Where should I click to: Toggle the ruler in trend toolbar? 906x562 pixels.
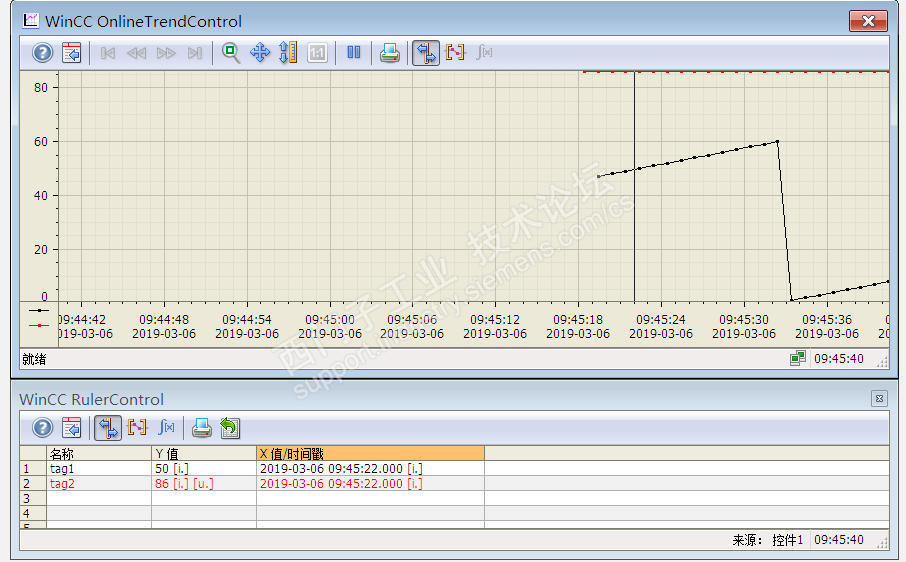tap(426, 53)
